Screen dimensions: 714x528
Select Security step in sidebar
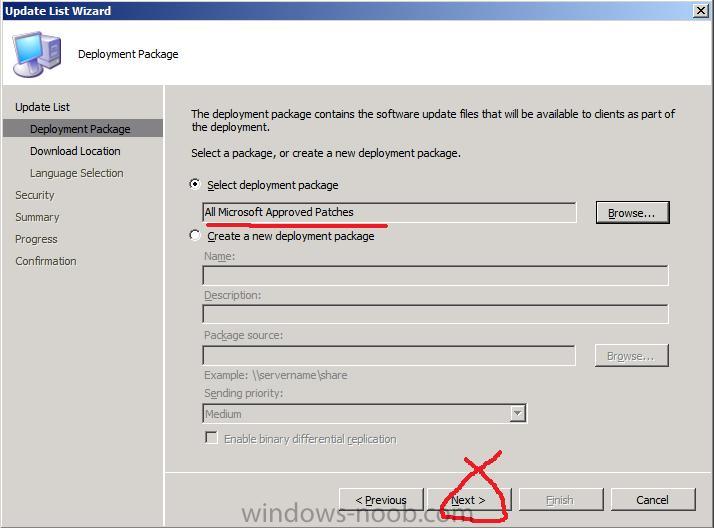tap(35, 195)
